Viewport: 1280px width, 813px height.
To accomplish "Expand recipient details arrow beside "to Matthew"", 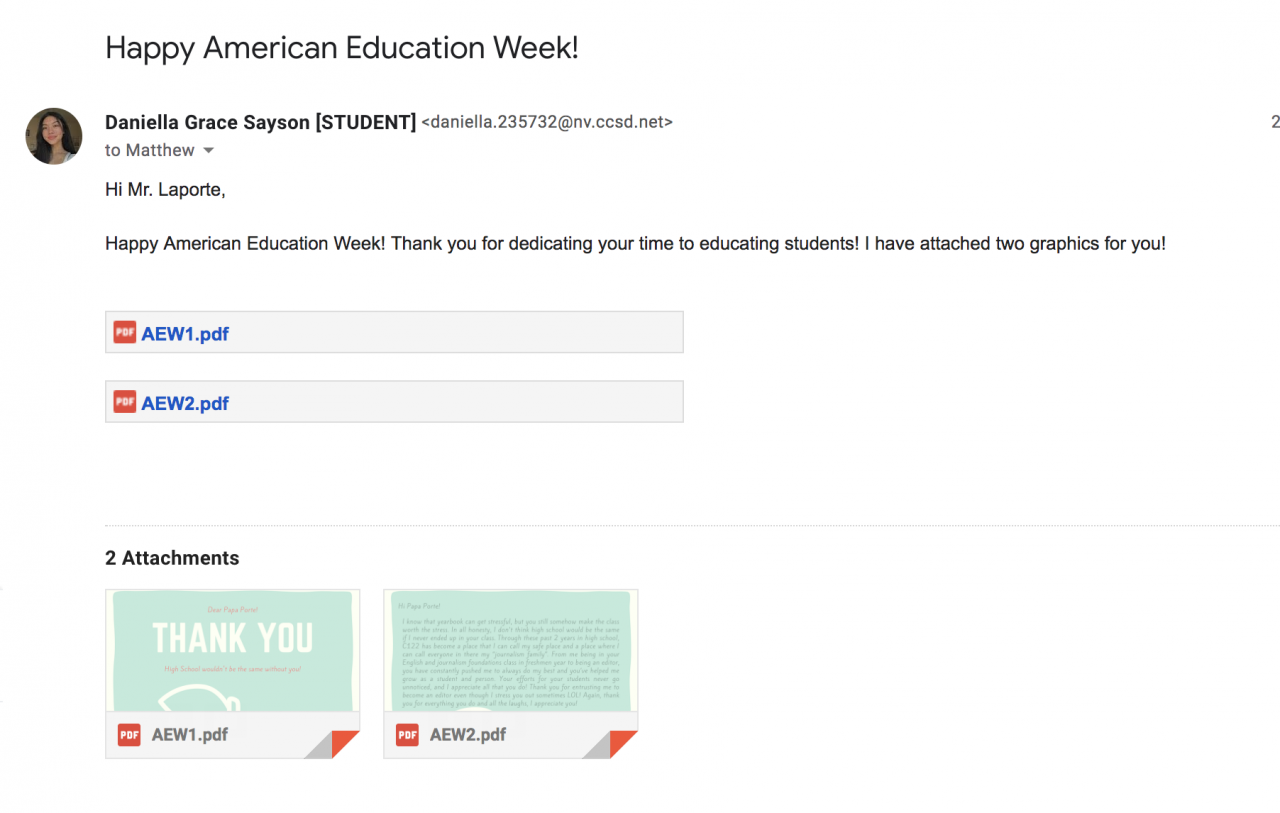I will (209, 151).
